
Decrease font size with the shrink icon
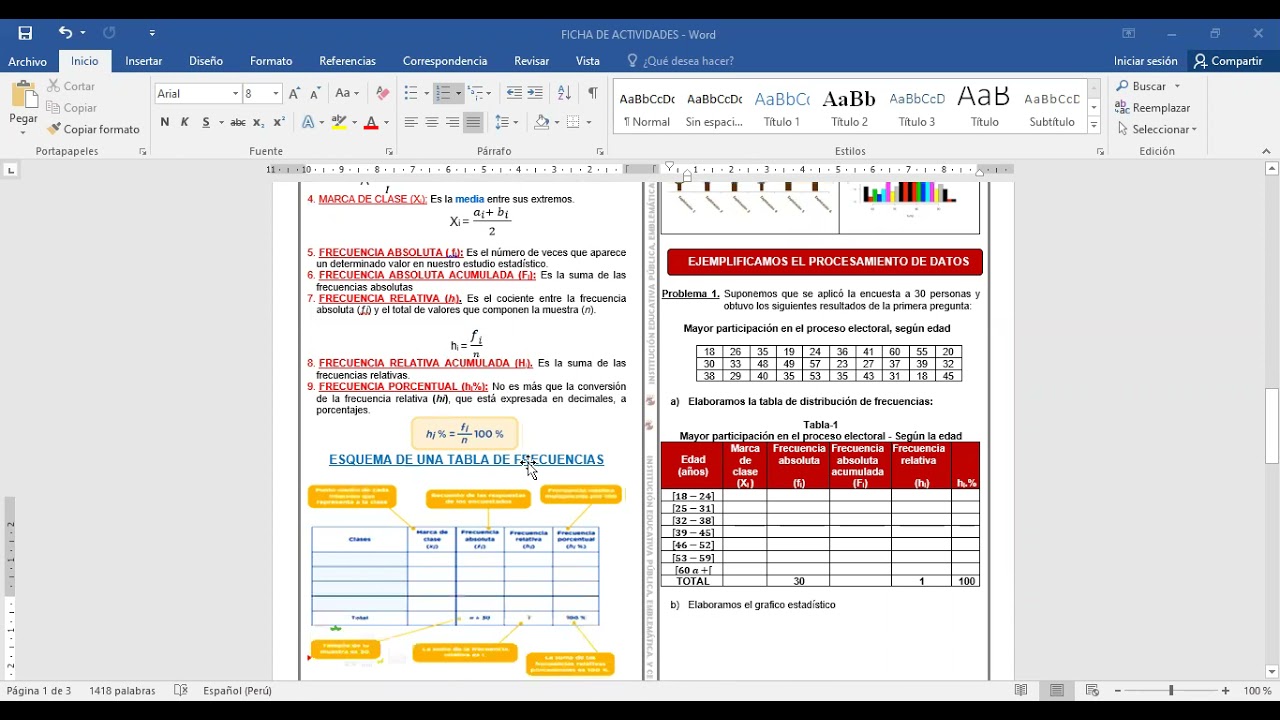point(316,93)
